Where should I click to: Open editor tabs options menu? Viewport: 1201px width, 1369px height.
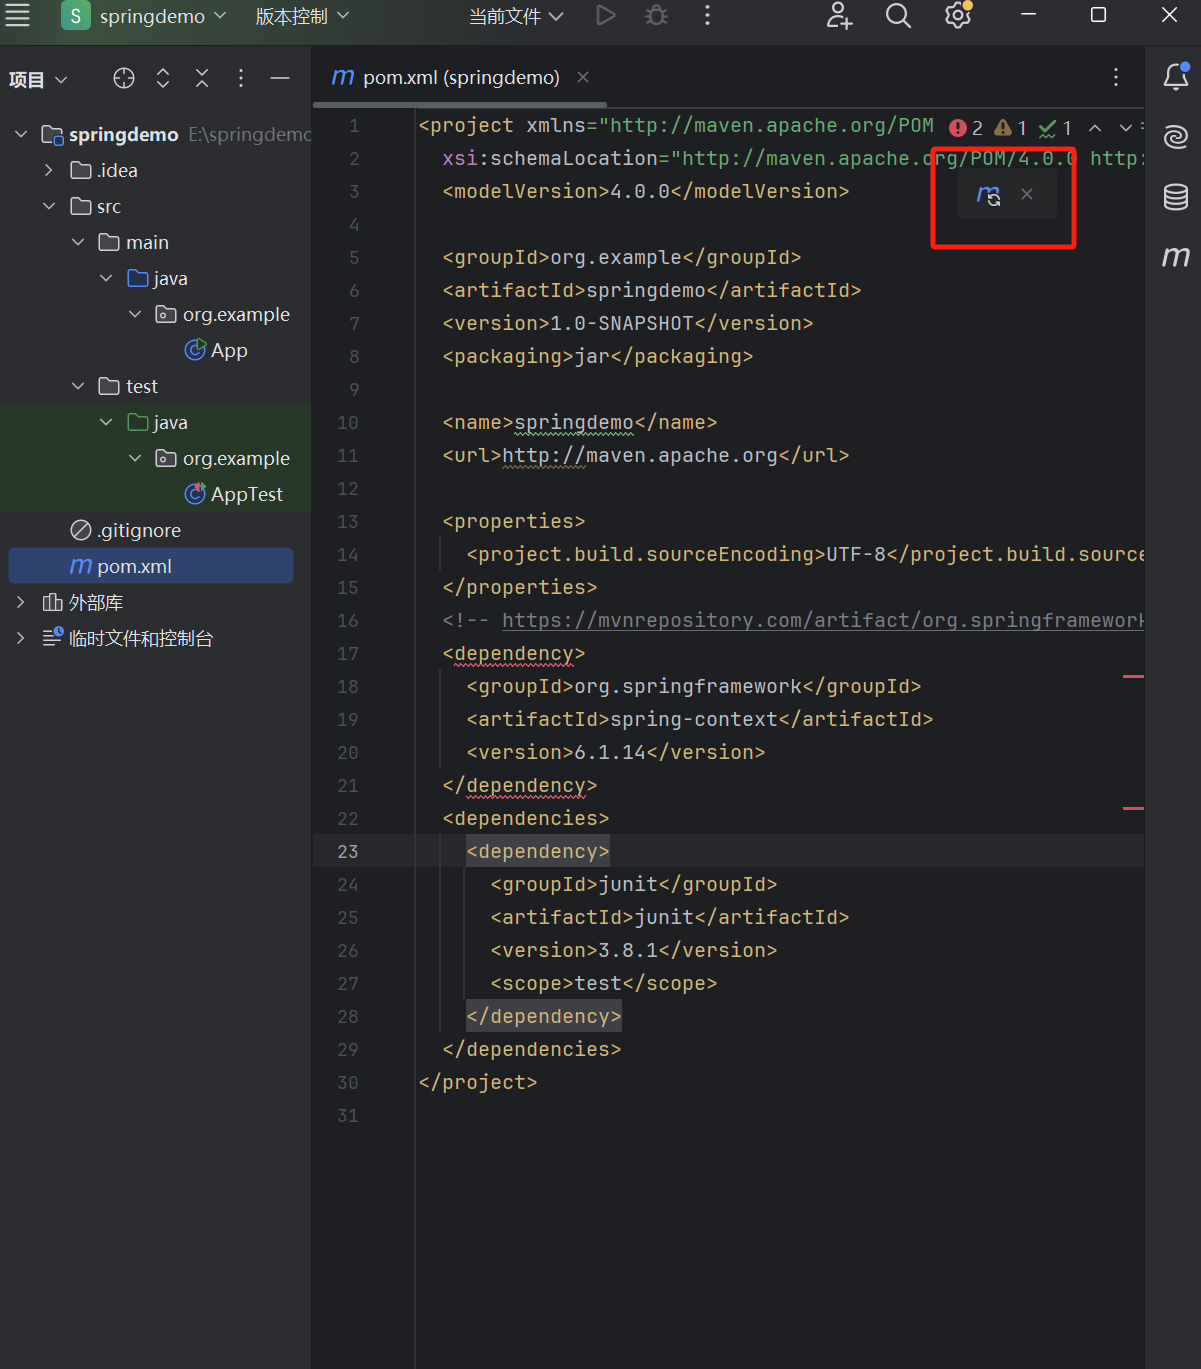coord(1116,77)
